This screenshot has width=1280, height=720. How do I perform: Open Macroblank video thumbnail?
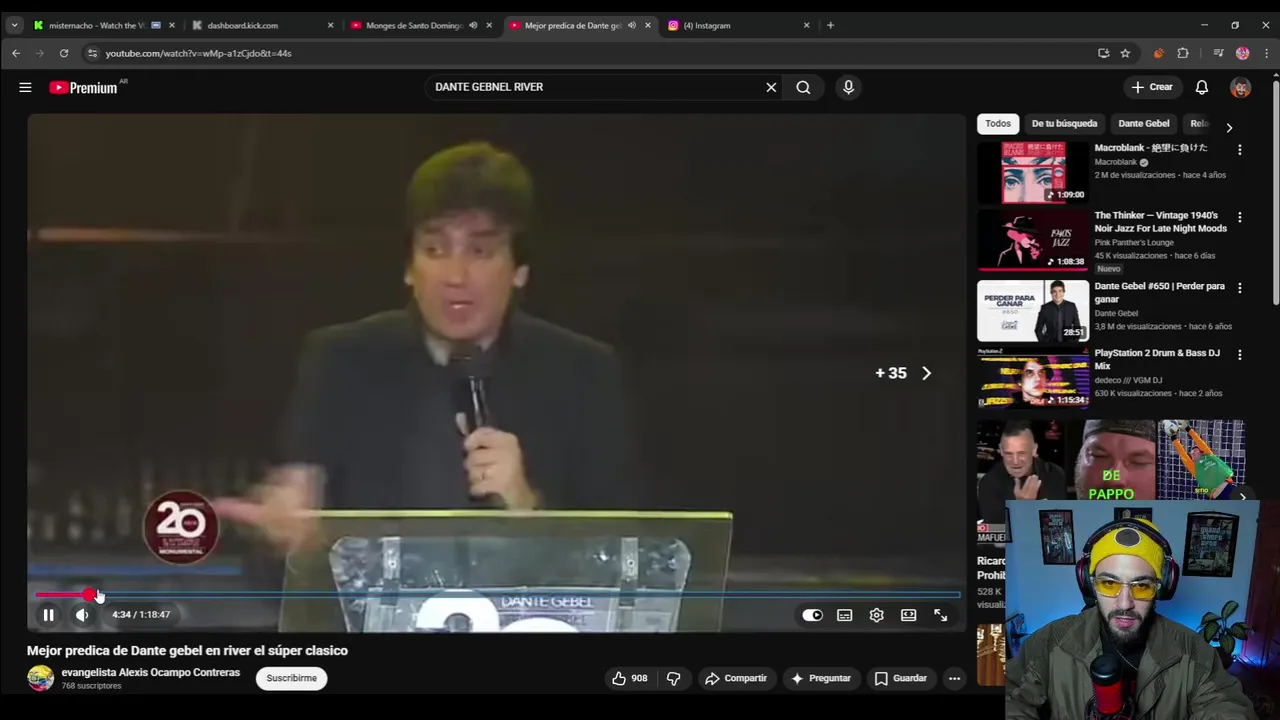1033,172
